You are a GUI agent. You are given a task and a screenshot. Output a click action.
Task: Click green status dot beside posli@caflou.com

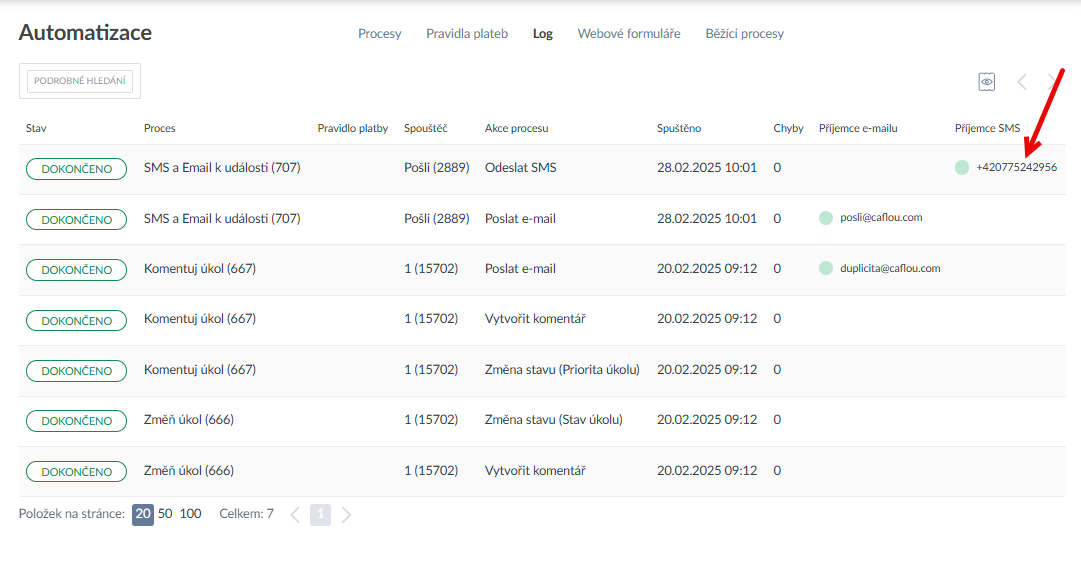[826, 218]
